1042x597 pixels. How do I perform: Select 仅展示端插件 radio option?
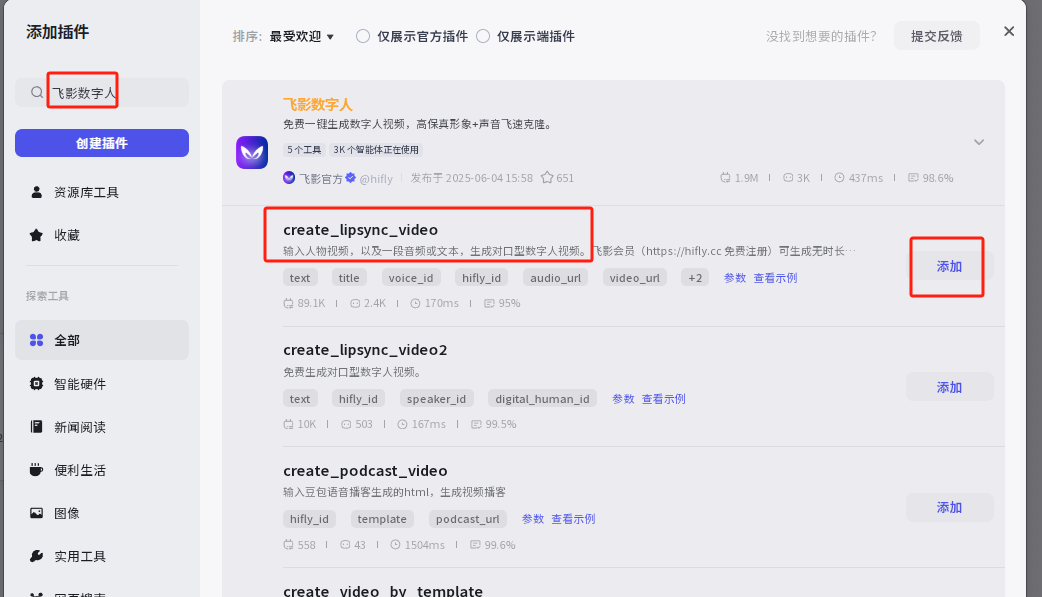click(x=483, y=36)
